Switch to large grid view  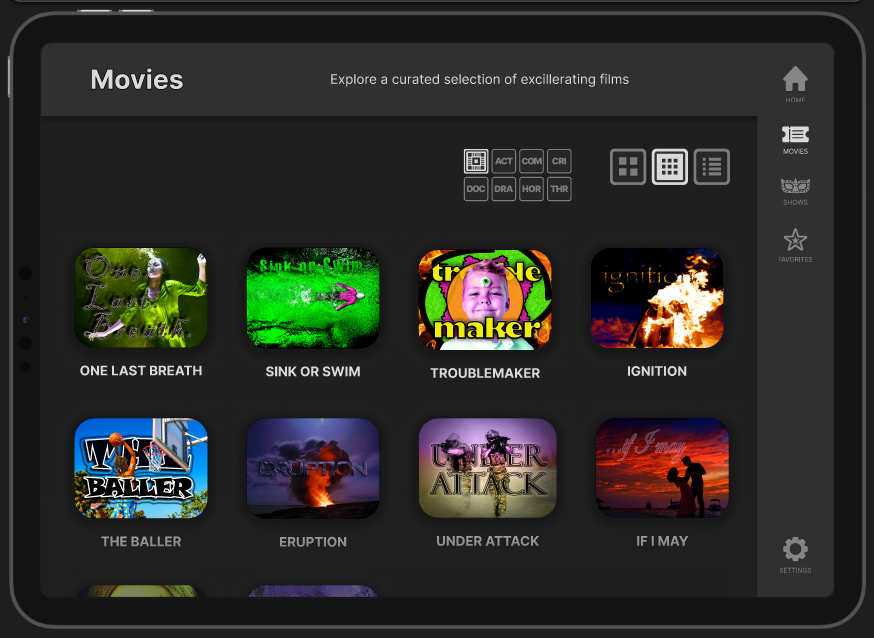pos(628,167)
